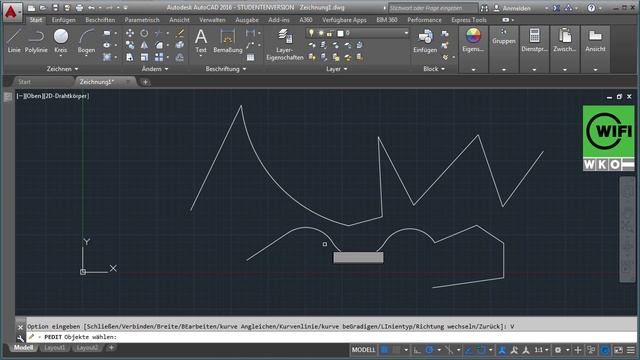Toggle snap mode in status bar
This screenshot has height=360, width=640.
(x=396, y=350)
